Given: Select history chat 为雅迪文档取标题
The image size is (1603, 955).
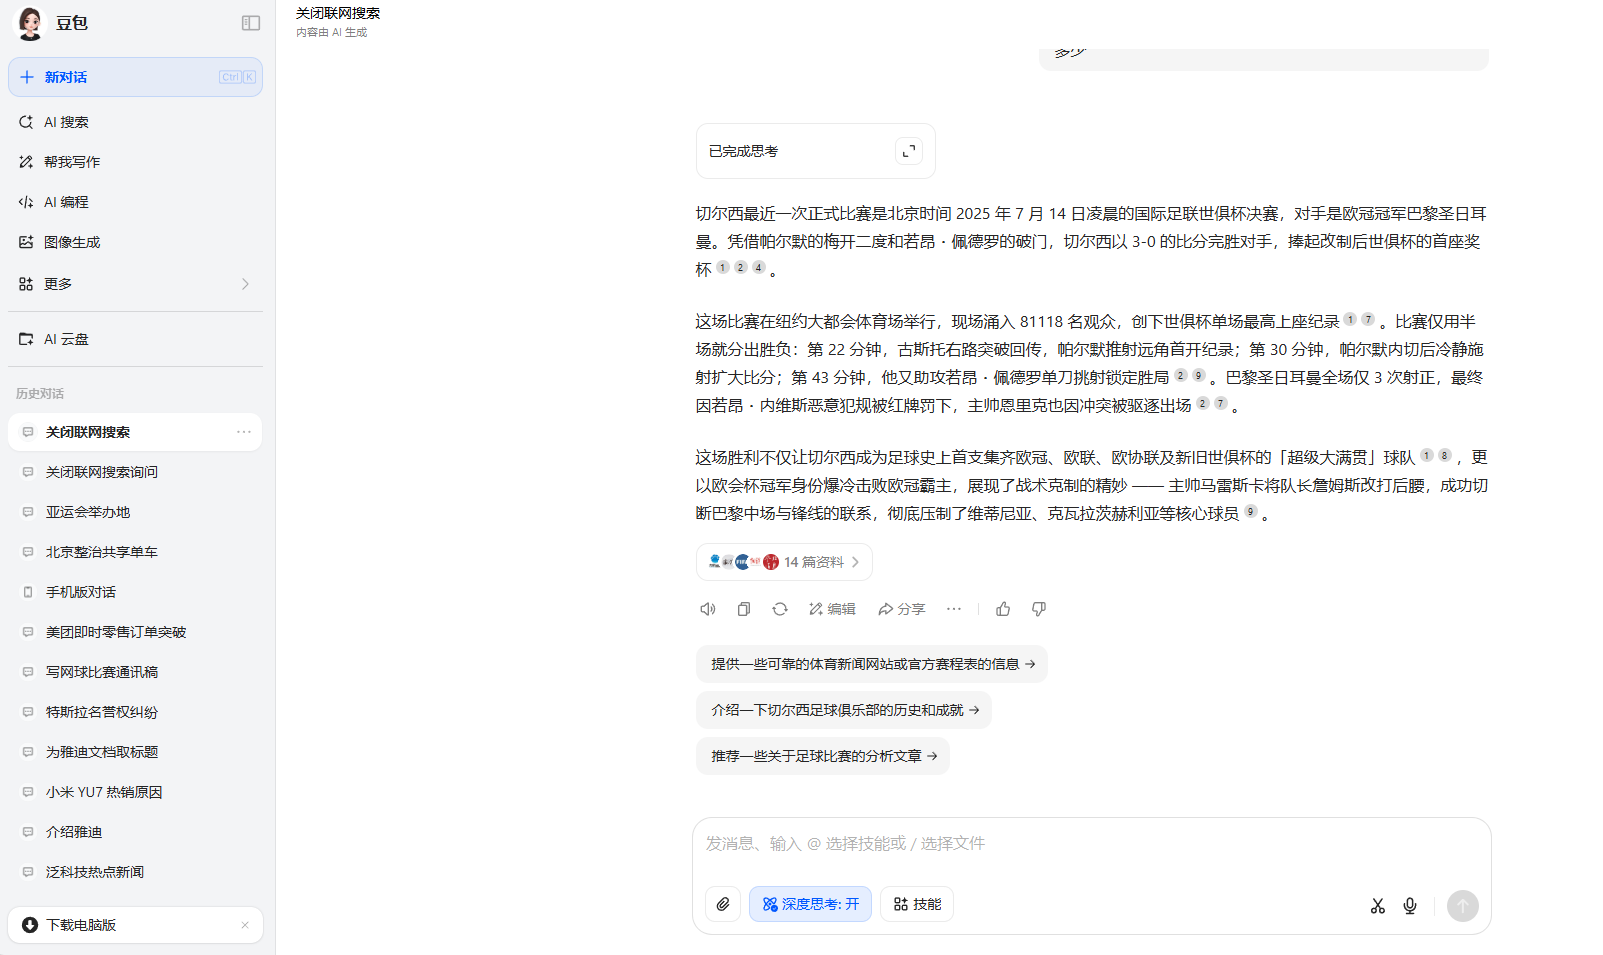Looking at the screenshot, I should tap(135, 752).
